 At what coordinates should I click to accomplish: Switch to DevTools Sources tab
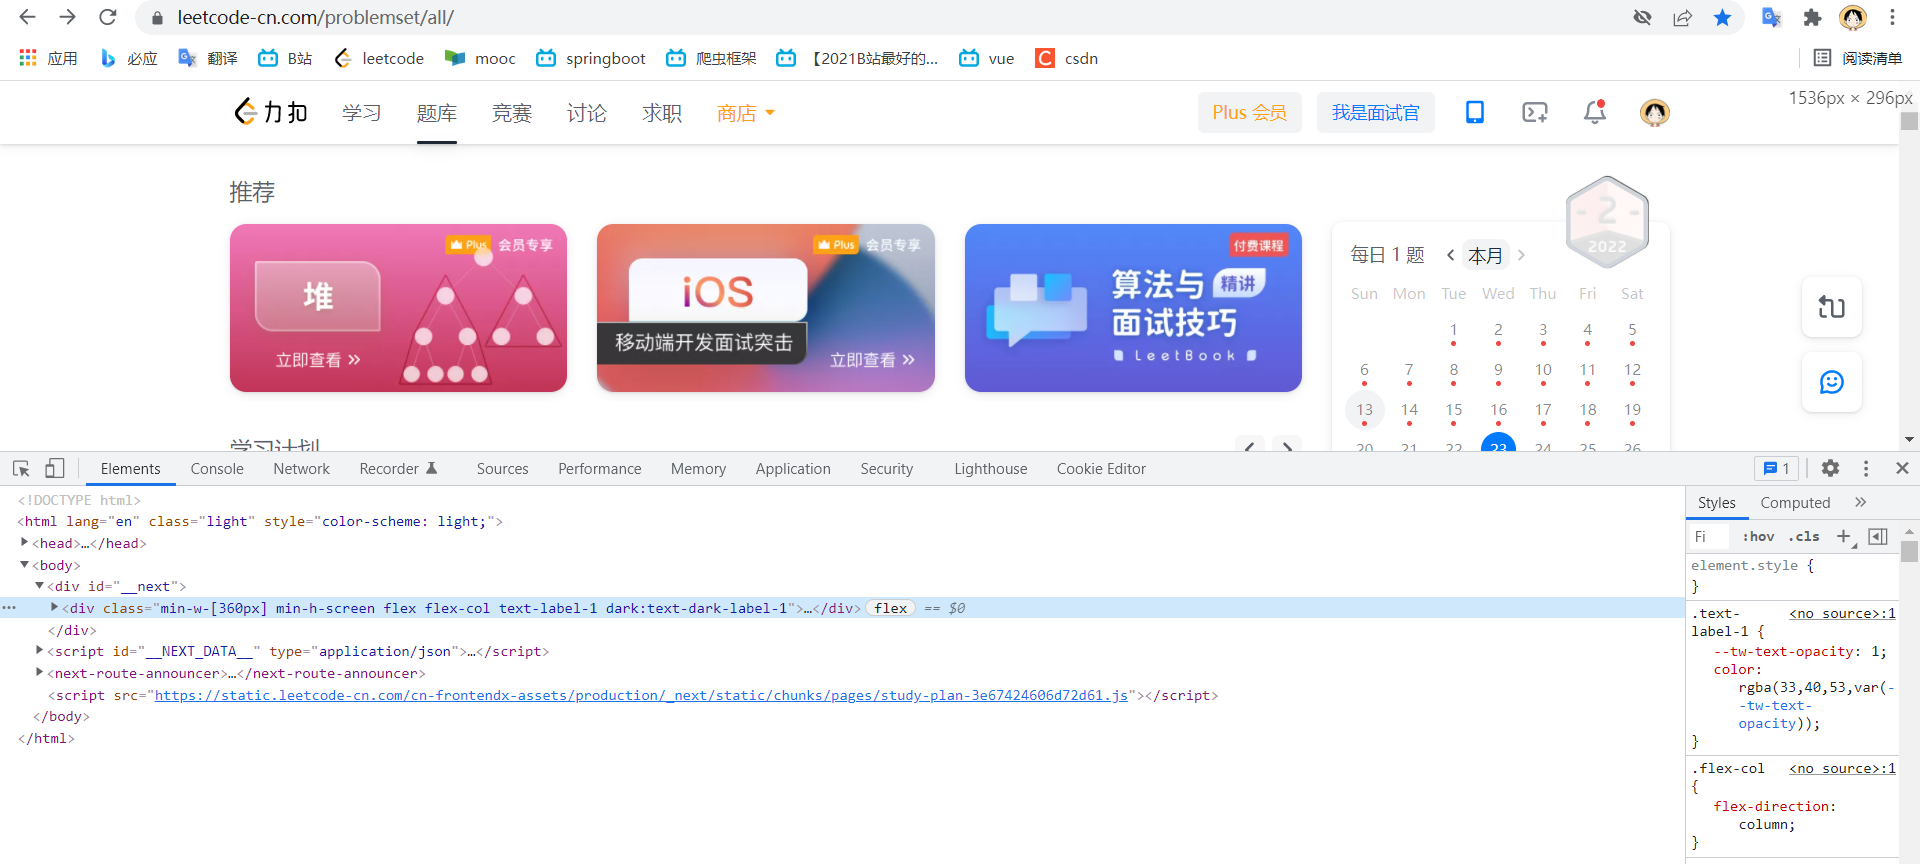pyautogui.click(x=502, y=469)
